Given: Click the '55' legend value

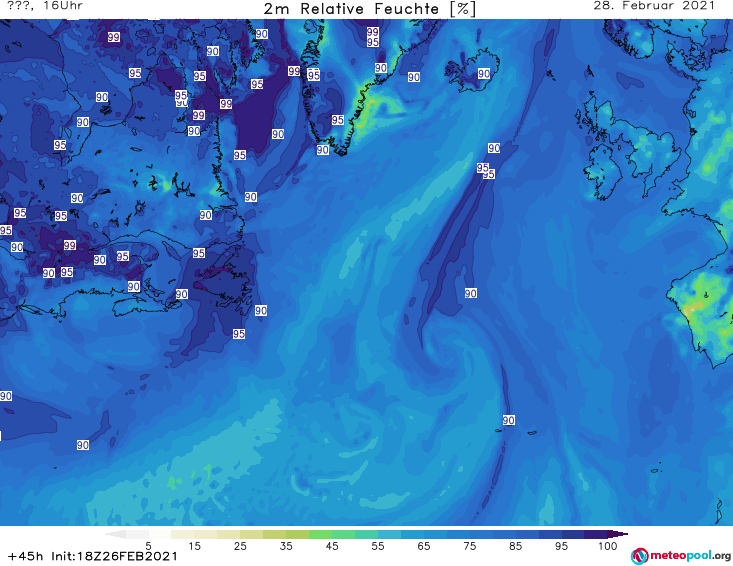Looking at the screenshot, I should (378, 546).
